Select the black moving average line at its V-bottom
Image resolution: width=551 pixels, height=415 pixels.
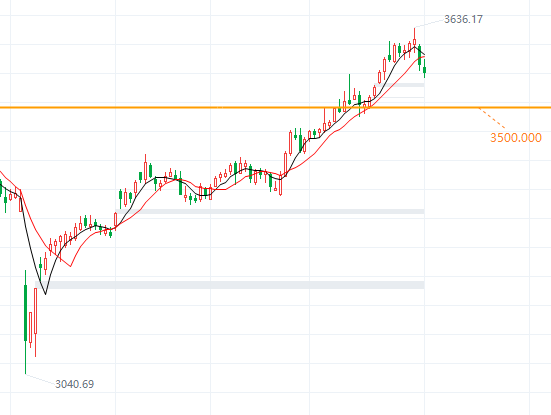[x=45, y=293]
